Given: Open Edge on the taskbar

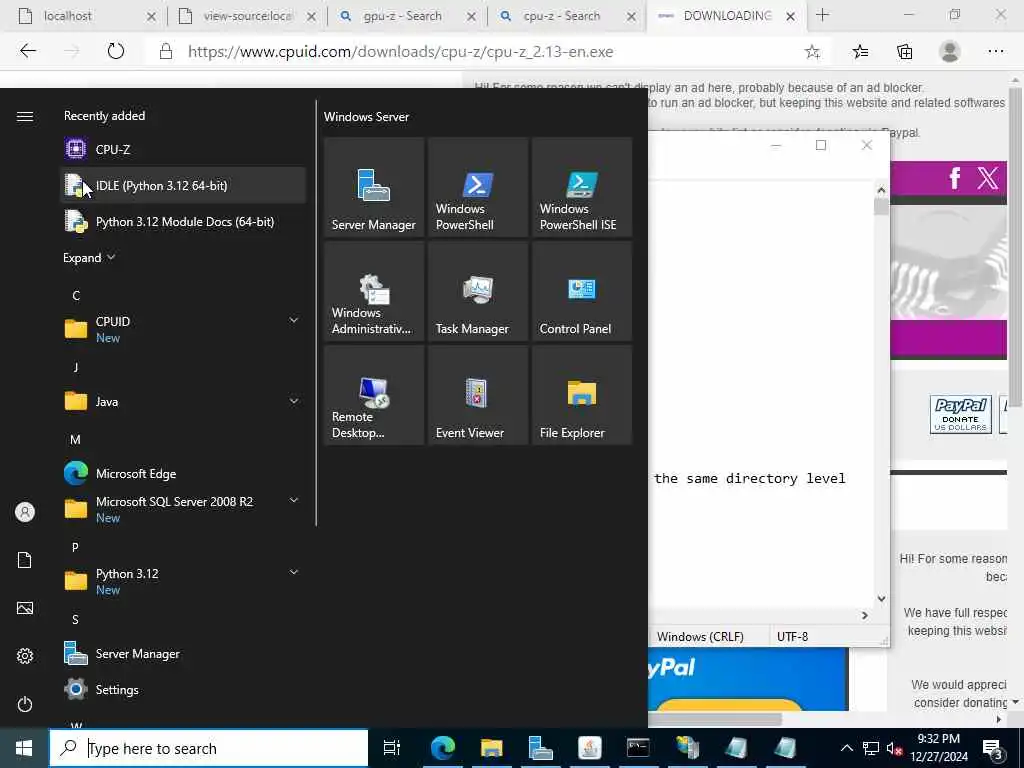Looking at the screenshot, I should (x=442, y=748).
